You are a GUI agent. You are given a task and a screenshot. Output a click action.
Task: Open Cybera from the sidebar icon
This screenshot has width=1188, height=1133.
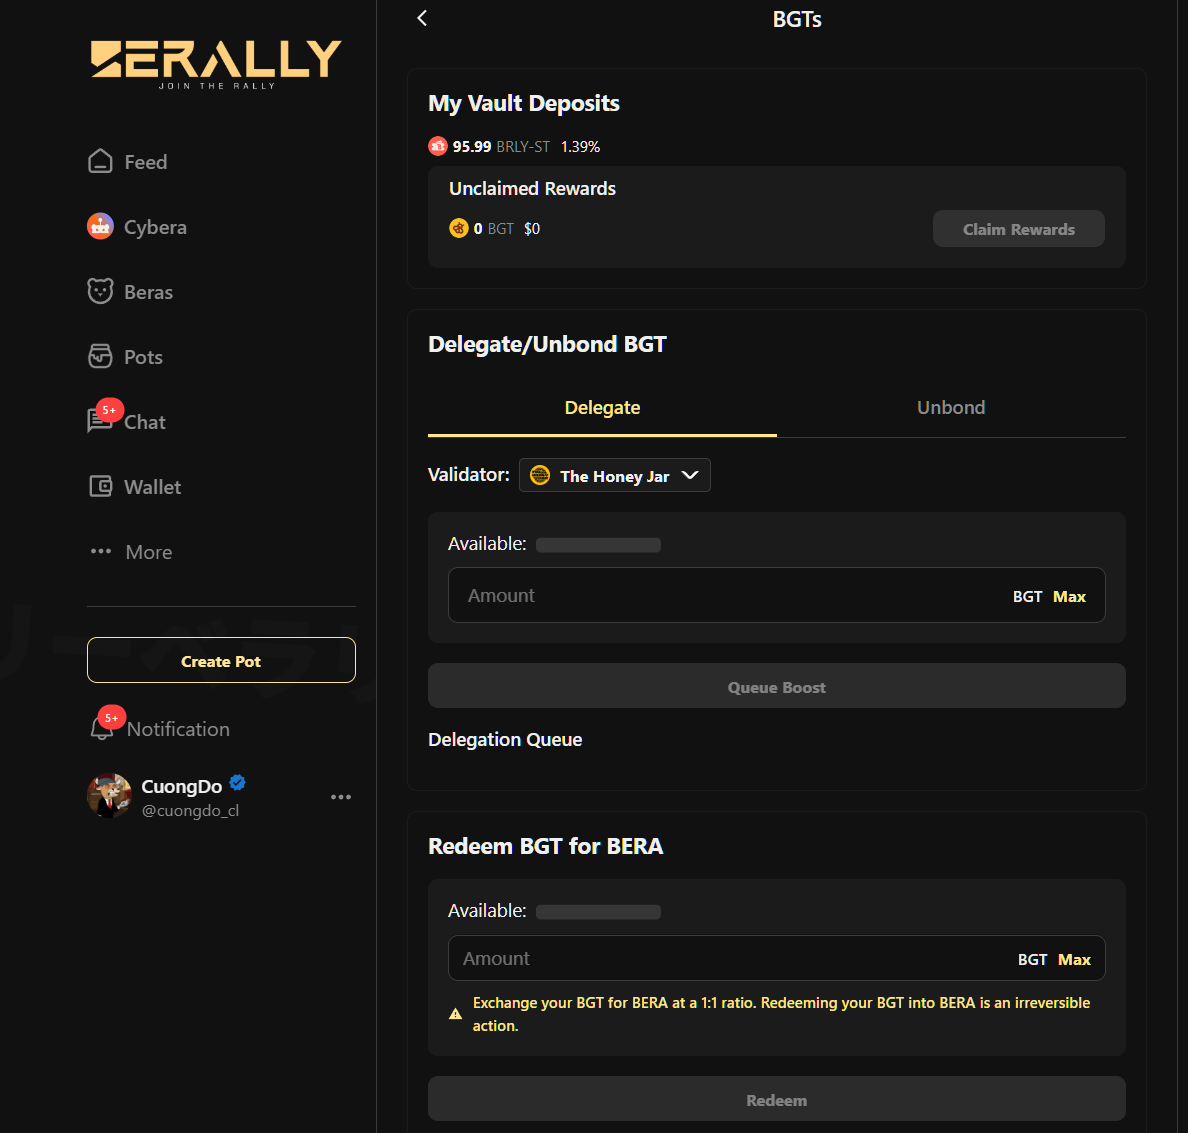tap(100, 227)
